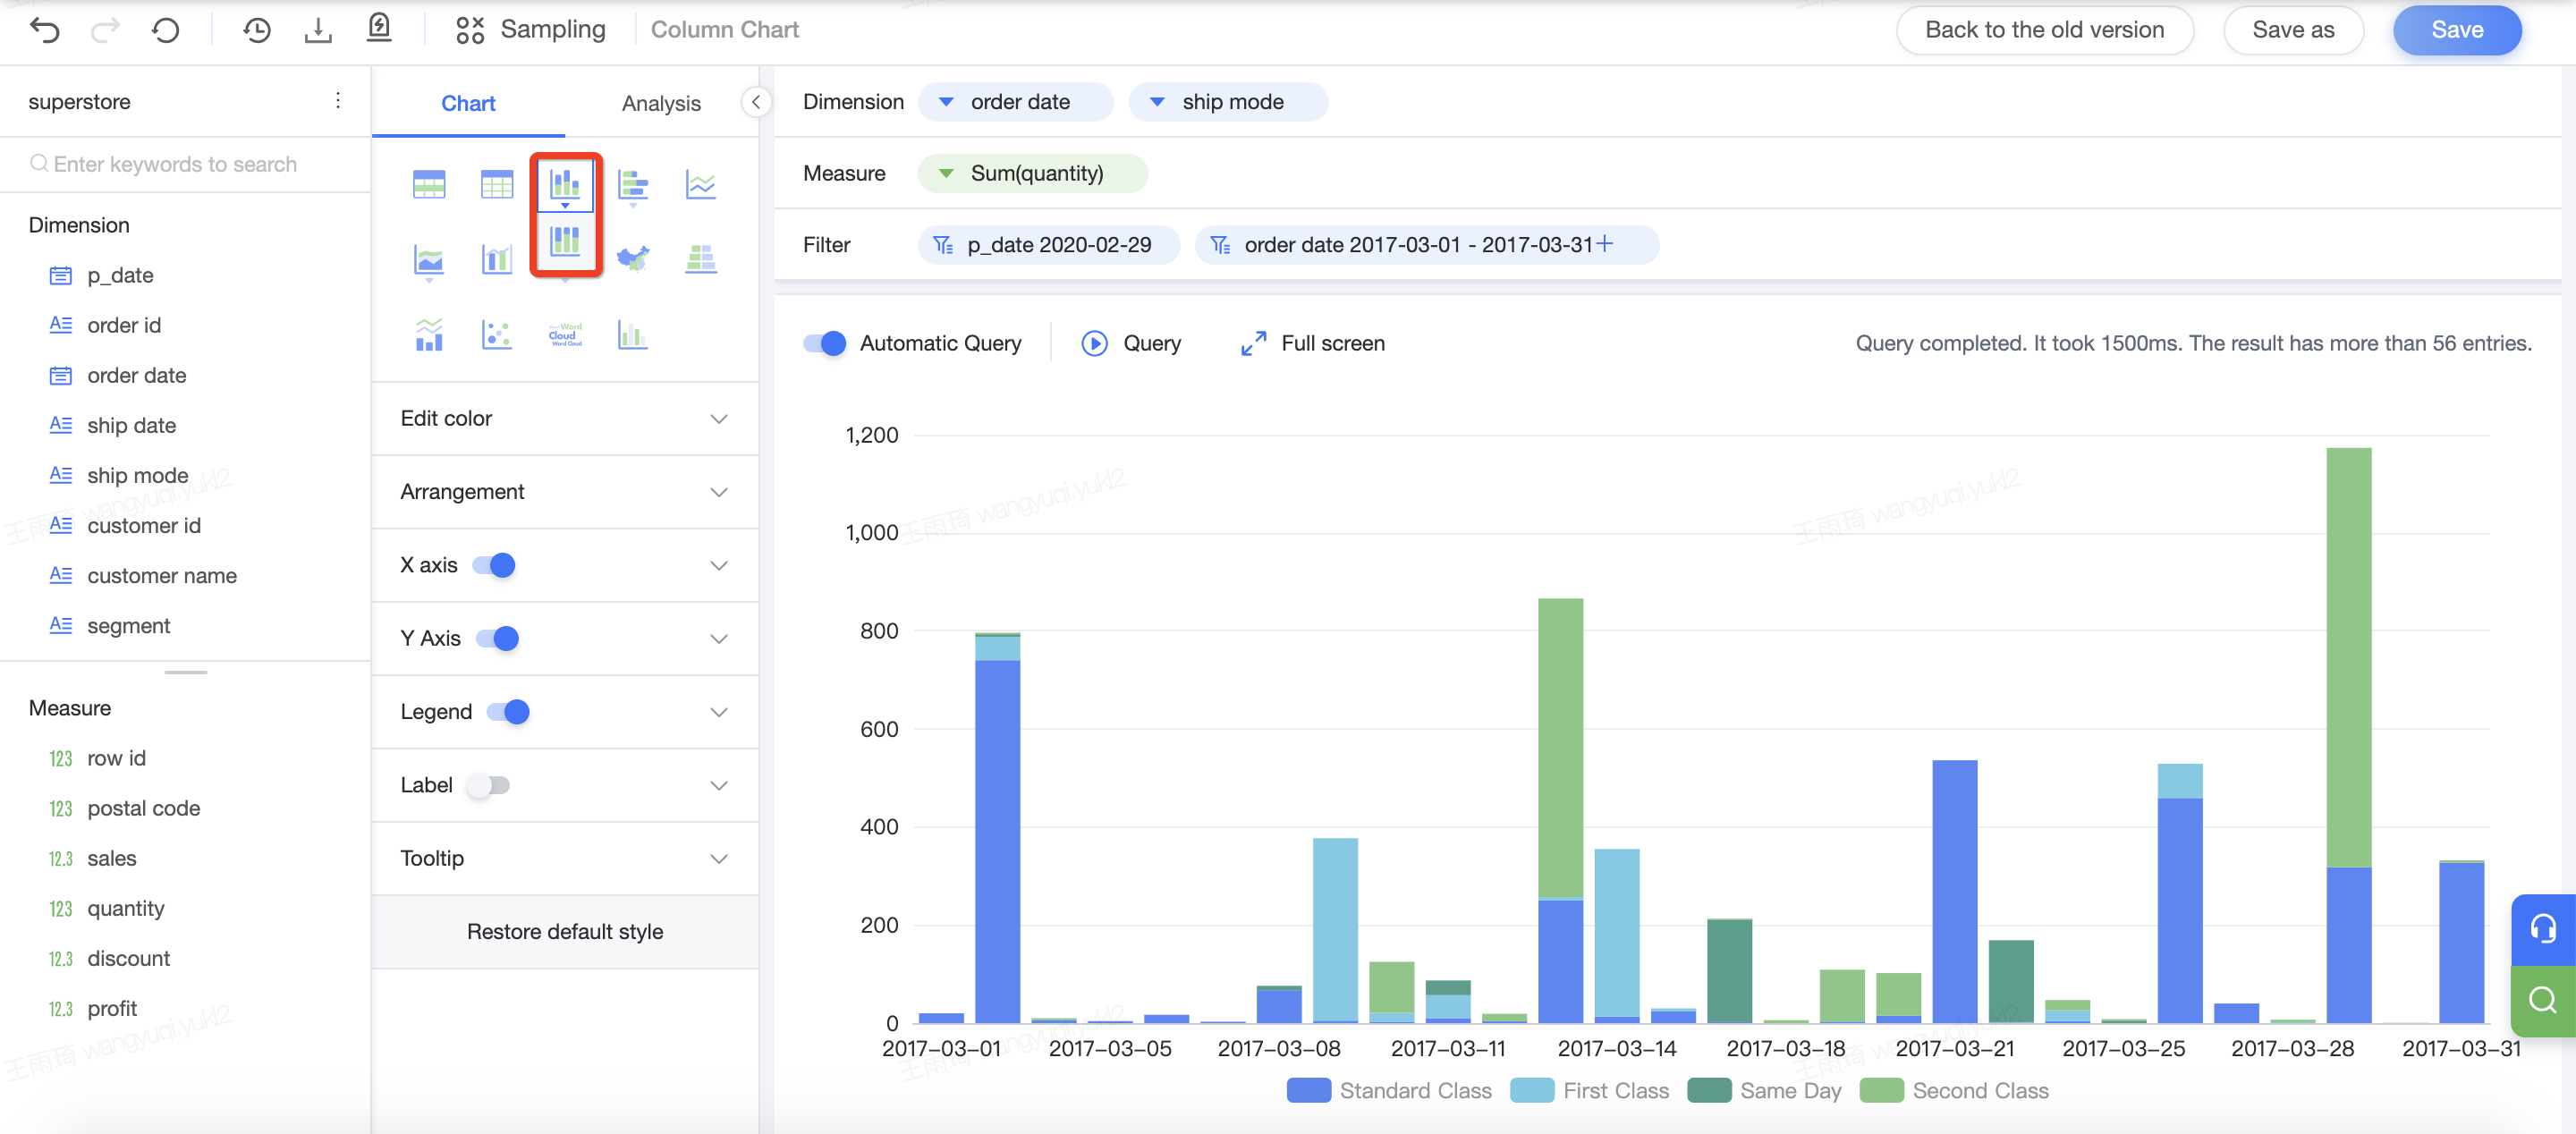
Task: Select the ship date dimension field
Action: click(x=131, y=425)
